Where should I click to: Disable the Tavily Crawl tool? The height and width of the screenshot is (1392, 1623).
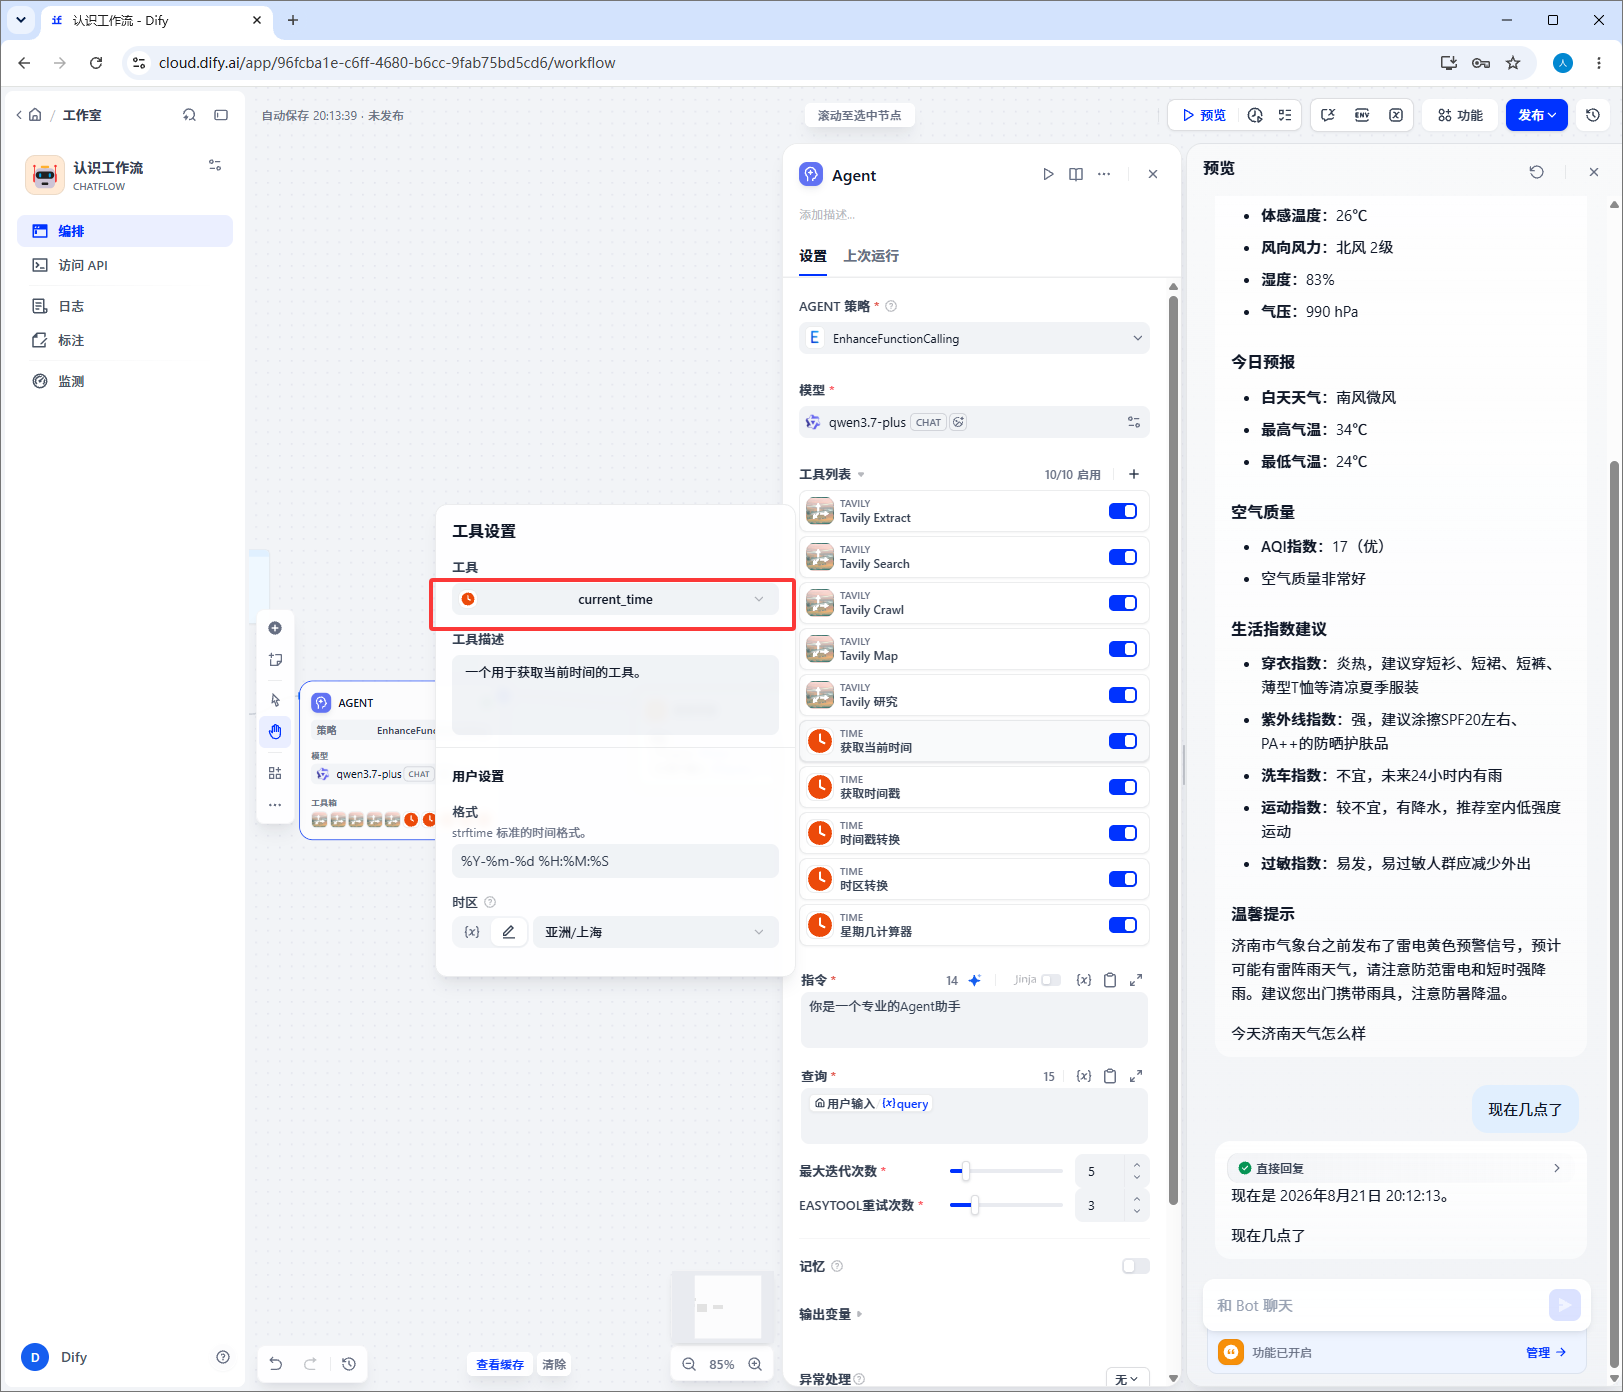(x=1123, y=603)
